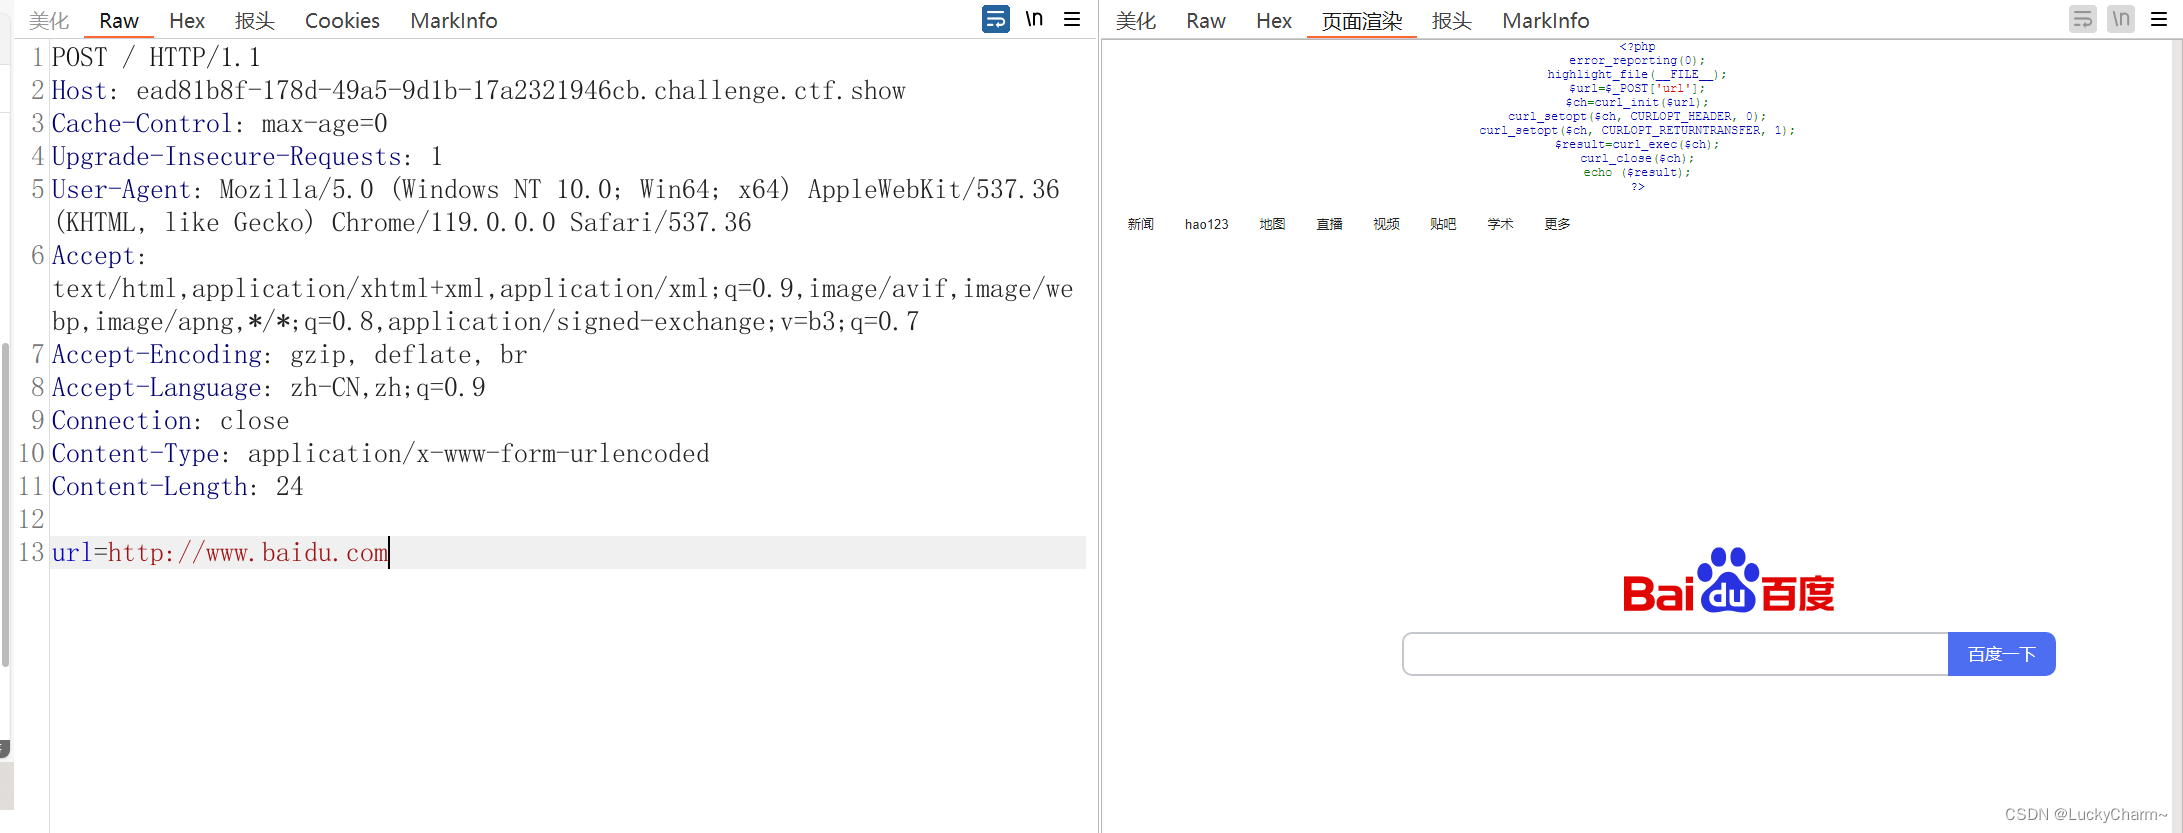
Task: Select the 页面渲染 tab
Action: click(x=1362, y=21)
